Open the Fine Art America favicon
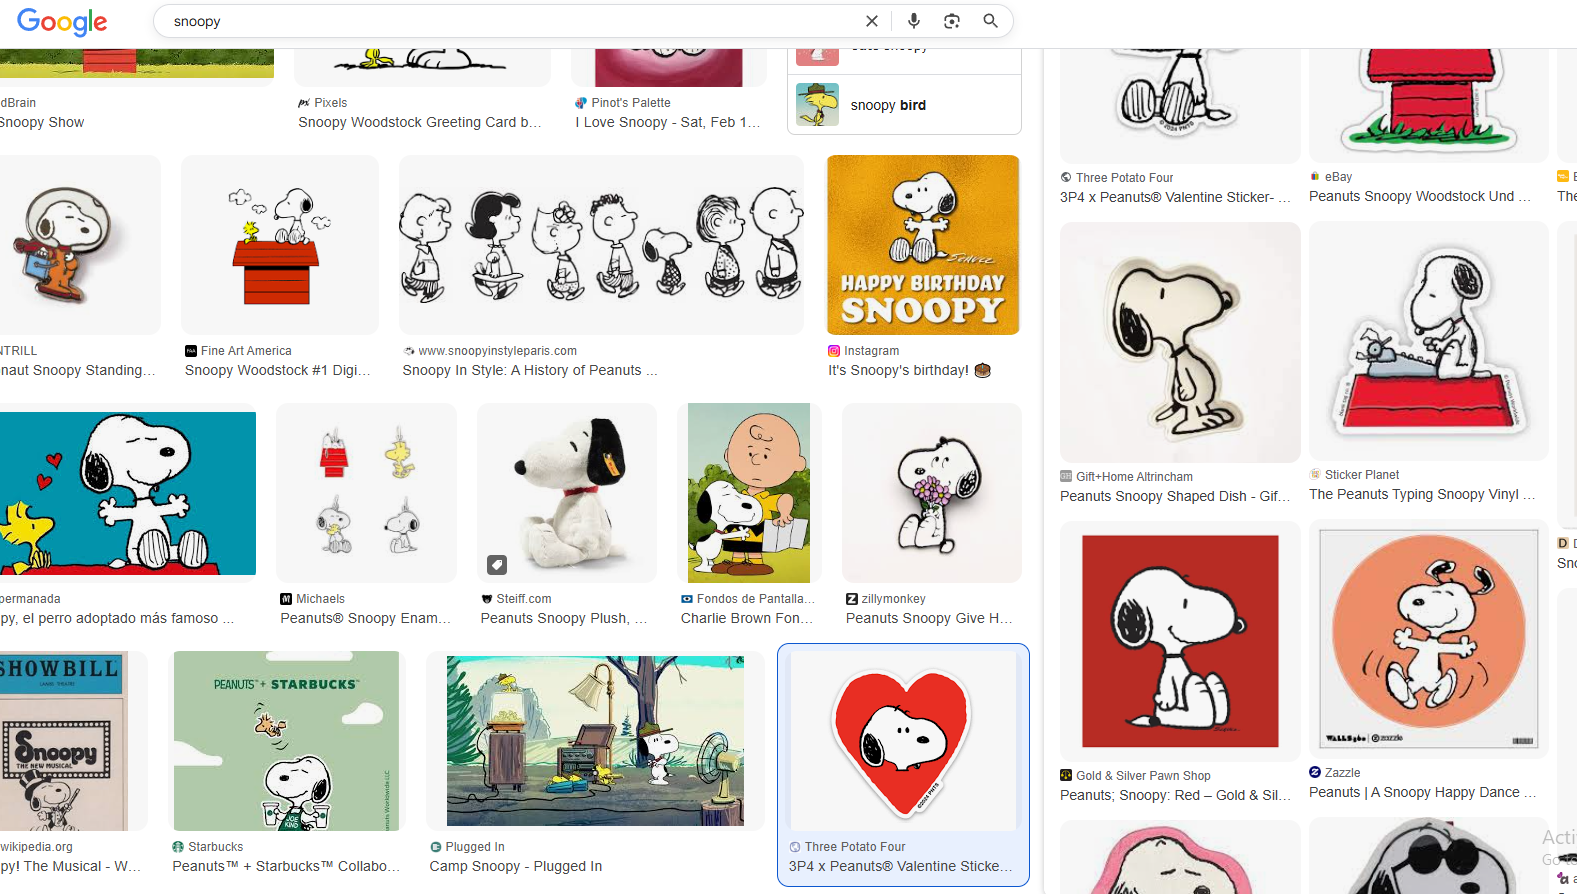The height and width of the screenshot is (894, 1577). point(191,351)
